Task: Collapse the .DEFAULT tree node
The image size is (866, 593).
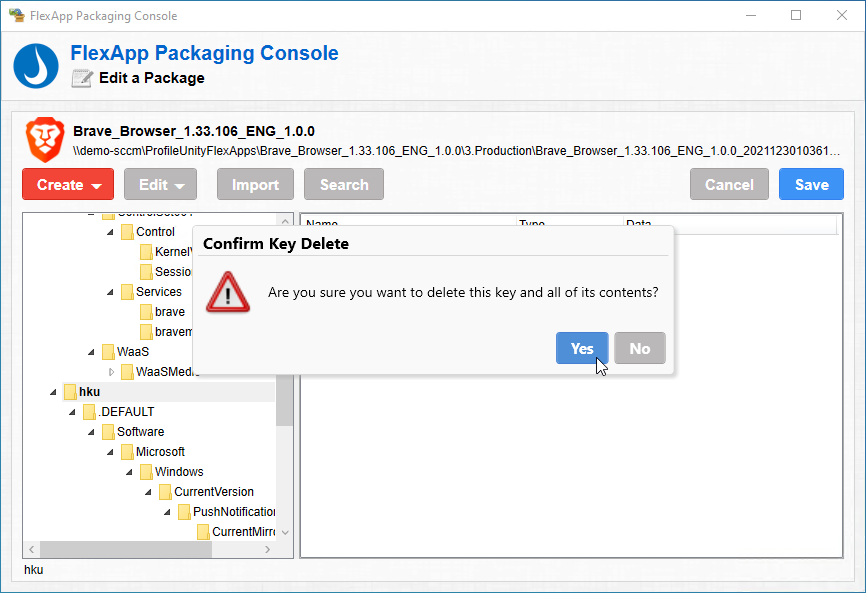Action: pyautogui.click(x=72, y=412)
